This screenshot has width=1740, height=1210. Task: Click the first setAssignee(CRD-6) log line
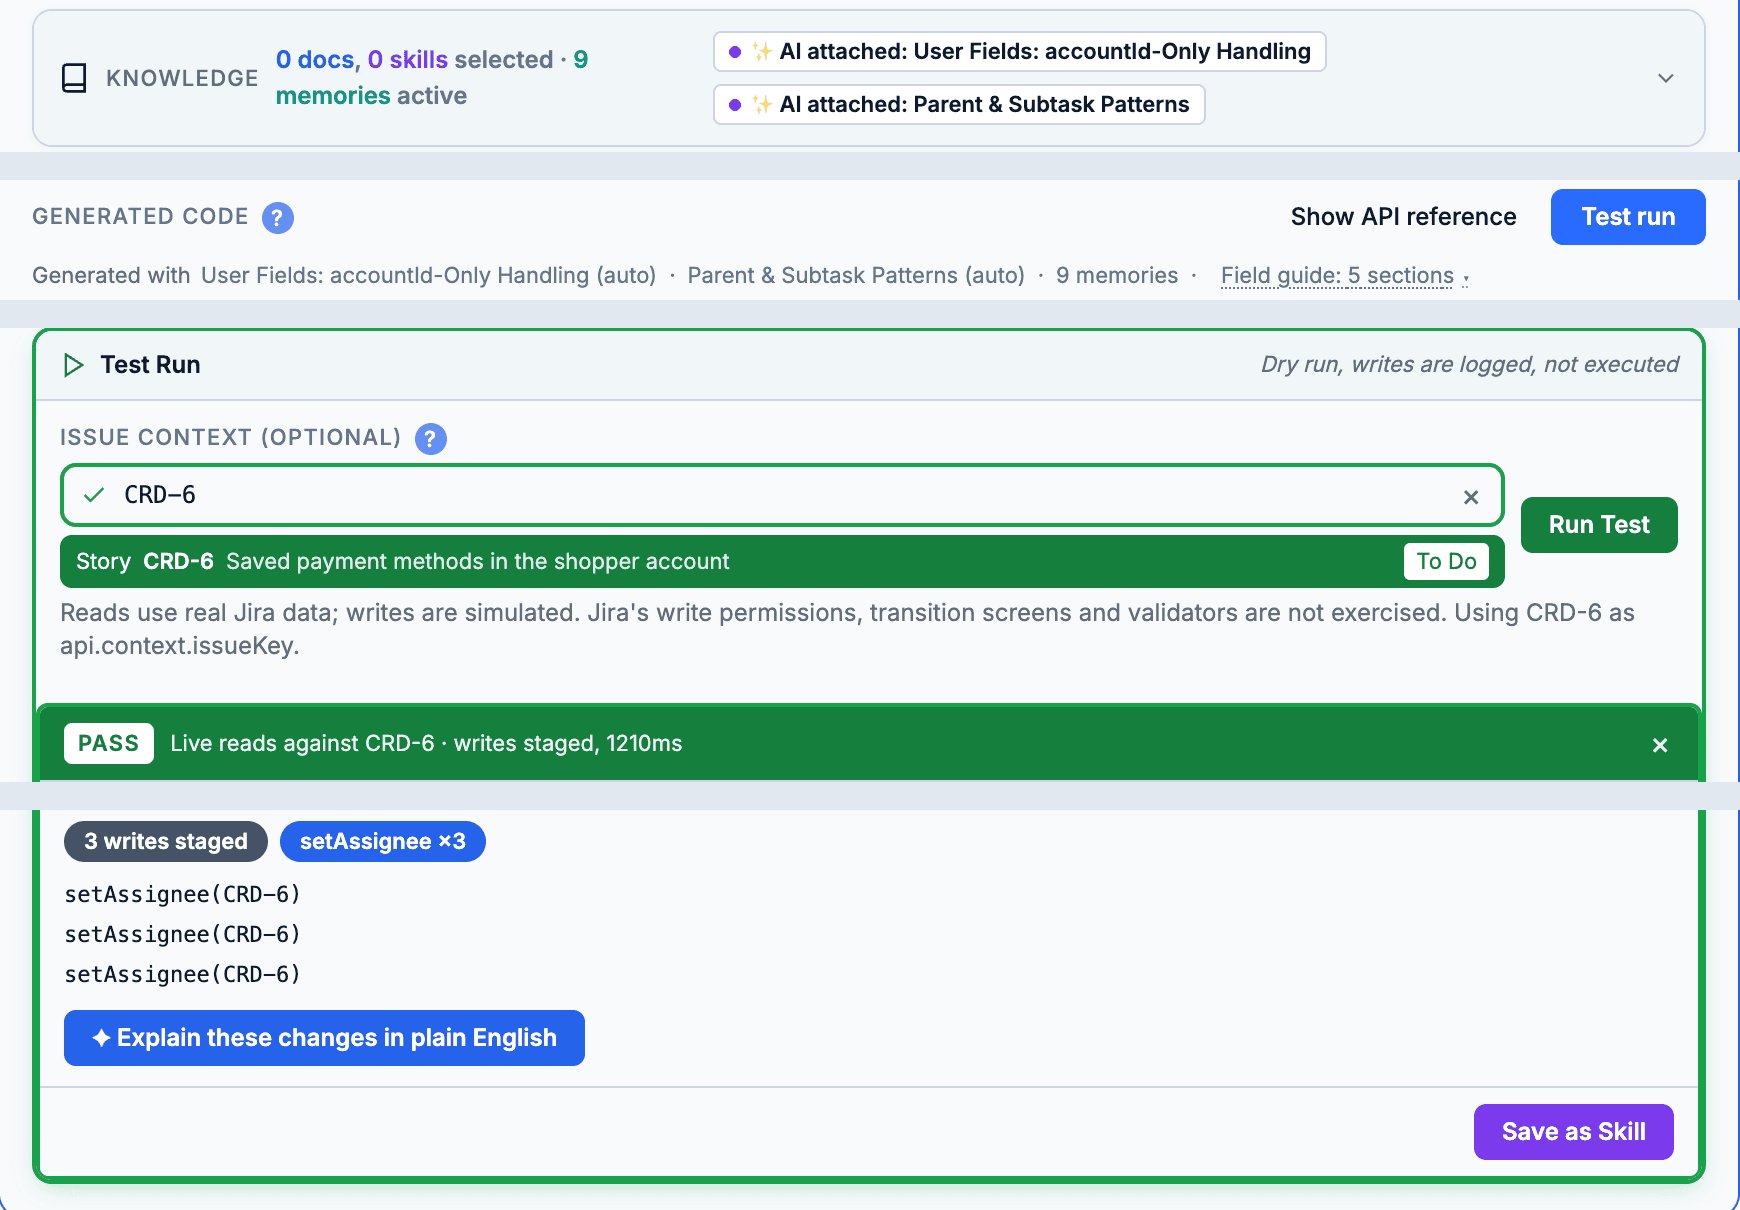coord(183,894)
